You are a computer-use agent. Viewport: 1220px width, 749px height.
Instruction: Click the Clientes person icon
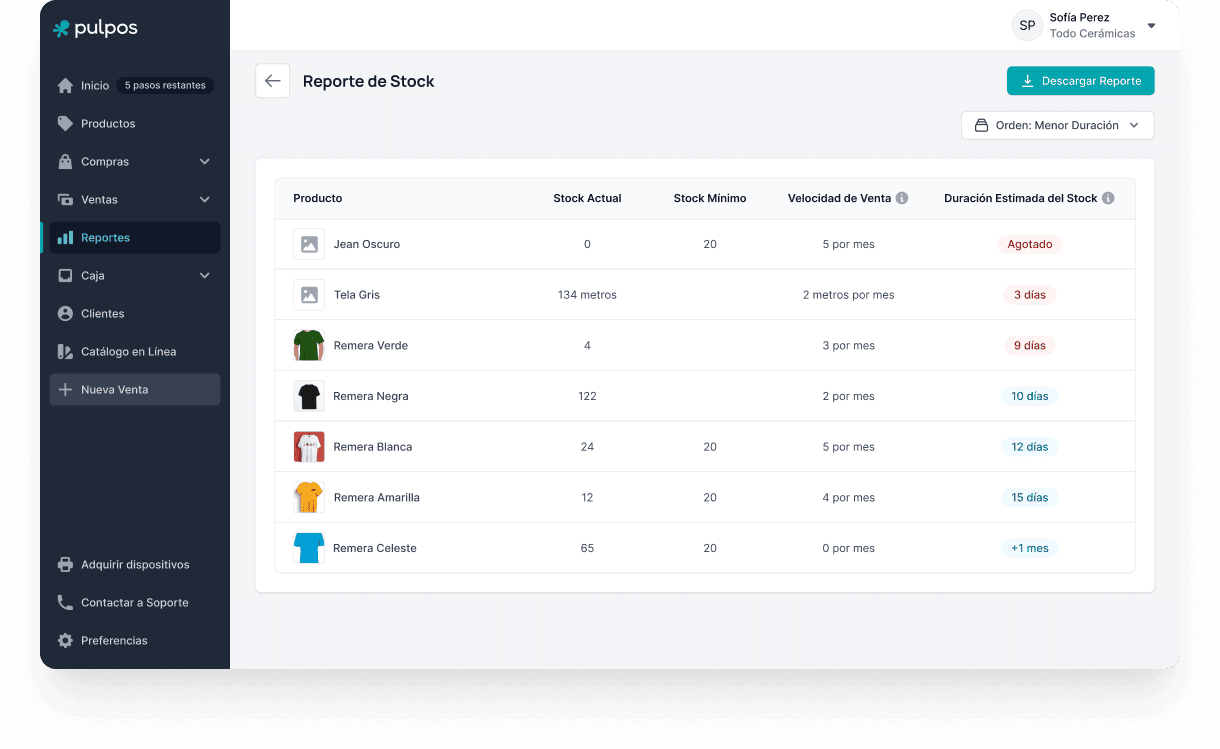(x=65, y=314)
